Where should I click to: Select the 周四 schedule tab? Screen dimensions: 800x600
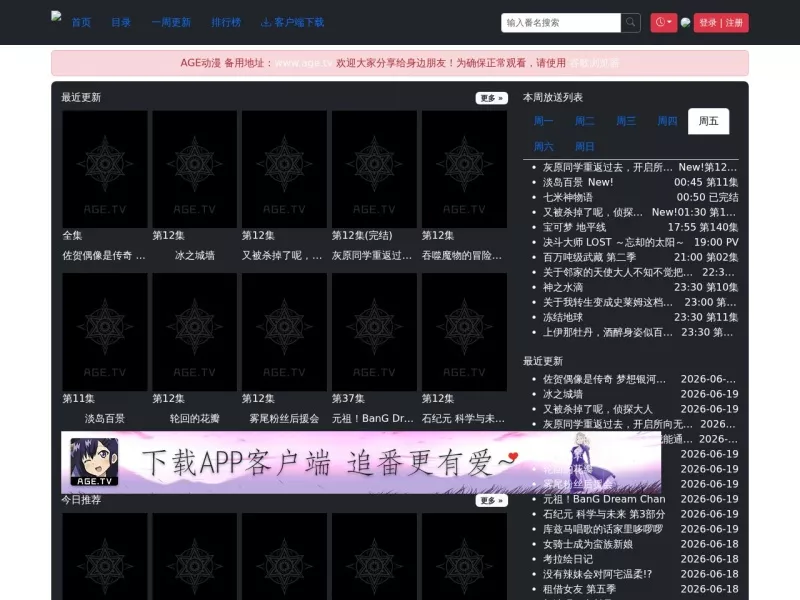tap(667, 121)
